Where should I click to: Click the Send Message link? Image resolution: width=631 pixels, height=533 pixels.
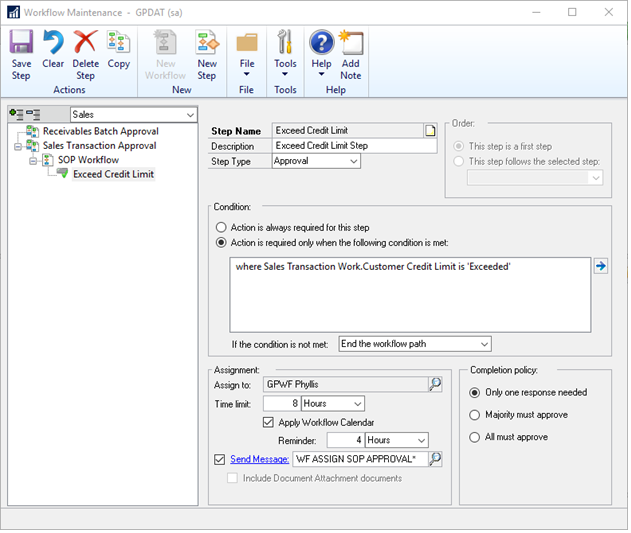[x=260, y=459]
